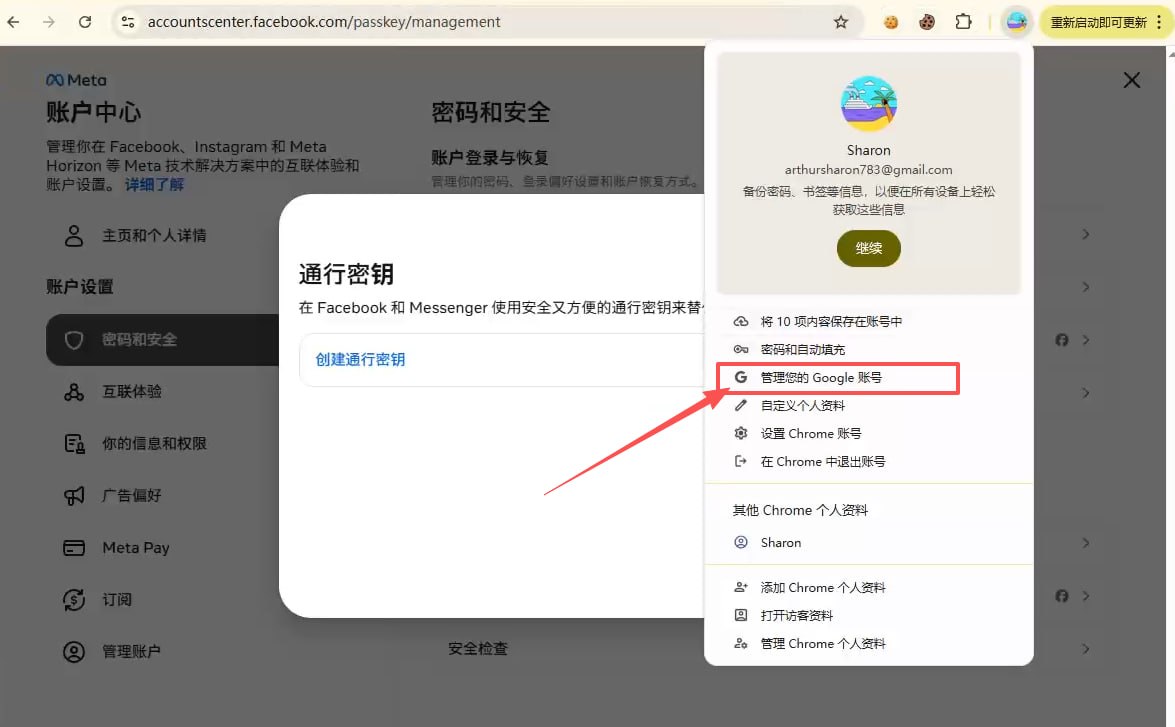Click the browser back arrow
Viewport: 1175px width, 727px height.
(x=14, y=22)
